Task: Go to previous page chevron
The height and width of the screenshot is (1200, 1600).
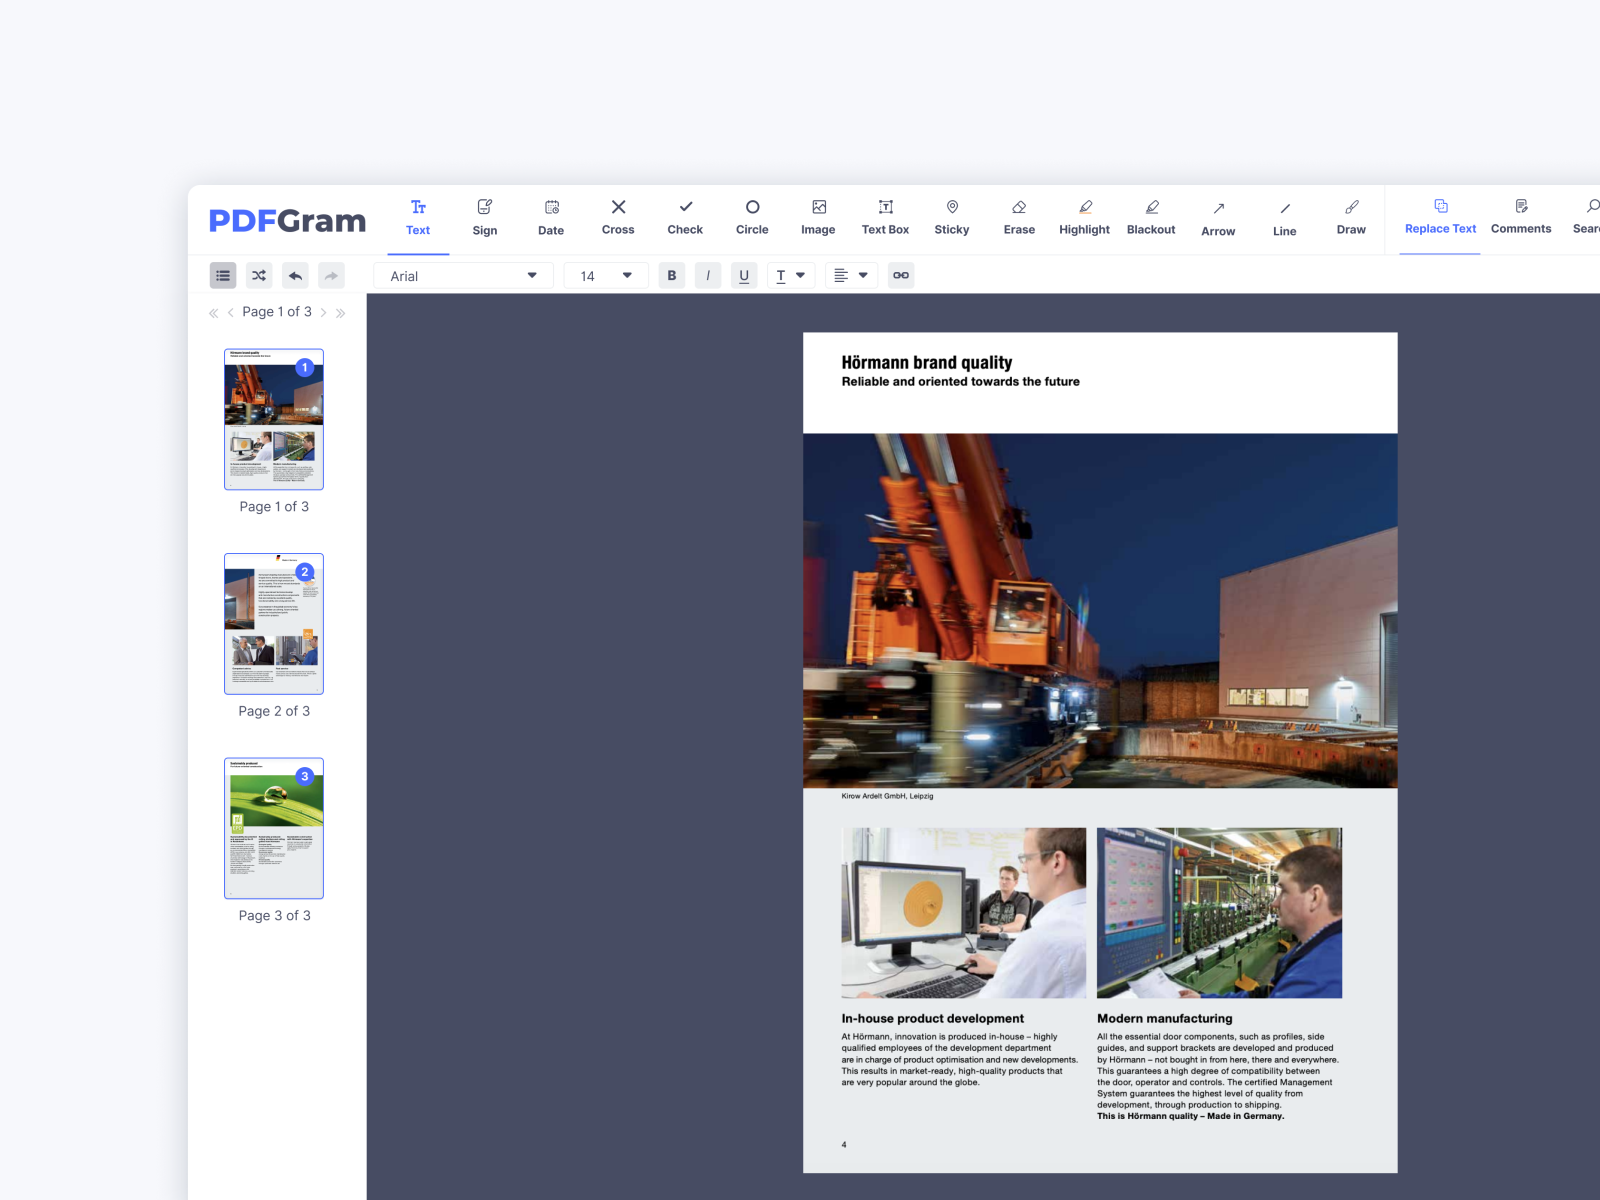Action: 231,313
